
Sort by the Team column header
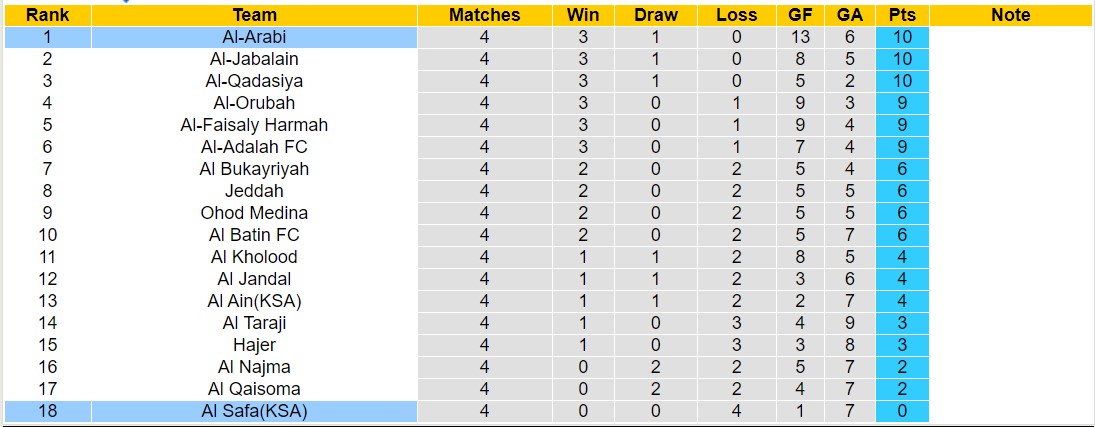pyautogui.click(x=254, y=15)
